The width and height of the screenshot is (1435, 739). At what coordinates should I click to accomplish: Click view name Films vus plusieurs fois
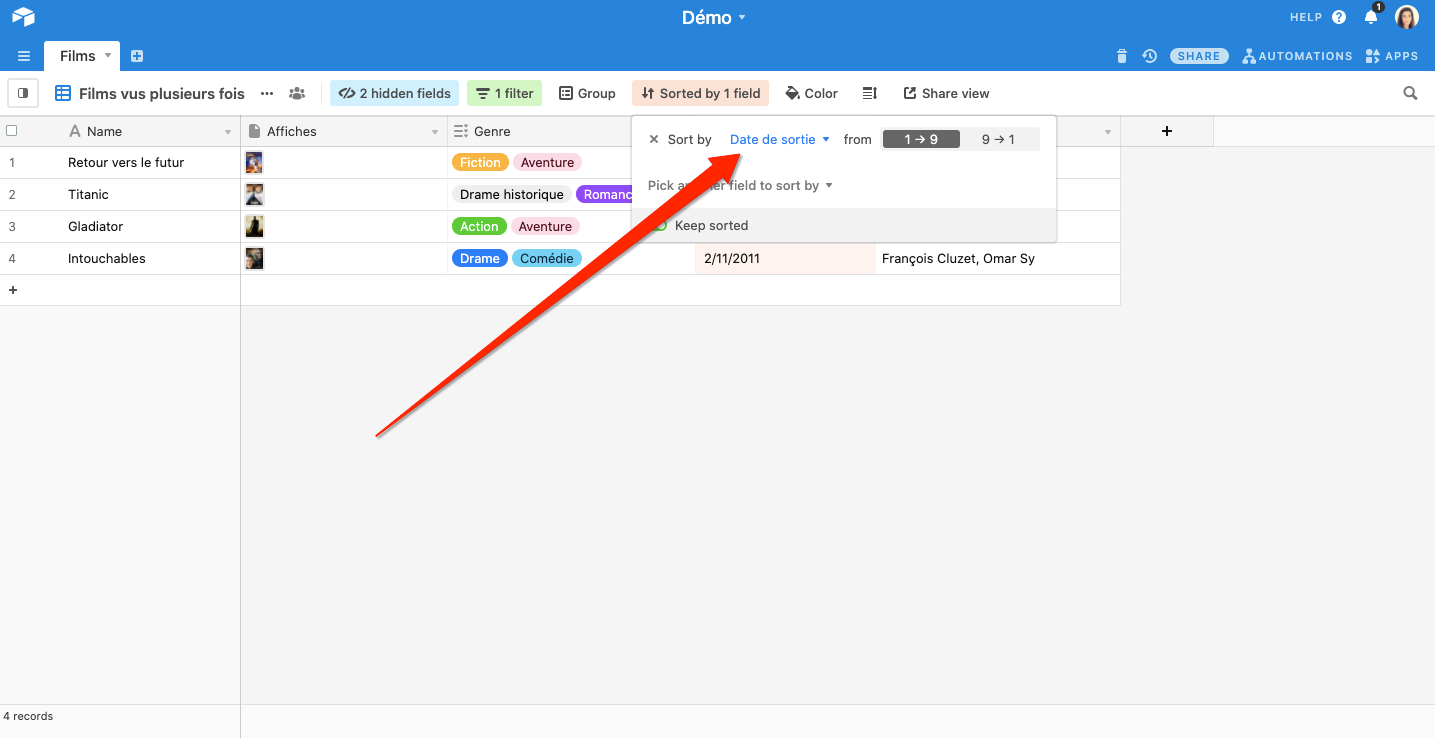click(x=162, y=93)
